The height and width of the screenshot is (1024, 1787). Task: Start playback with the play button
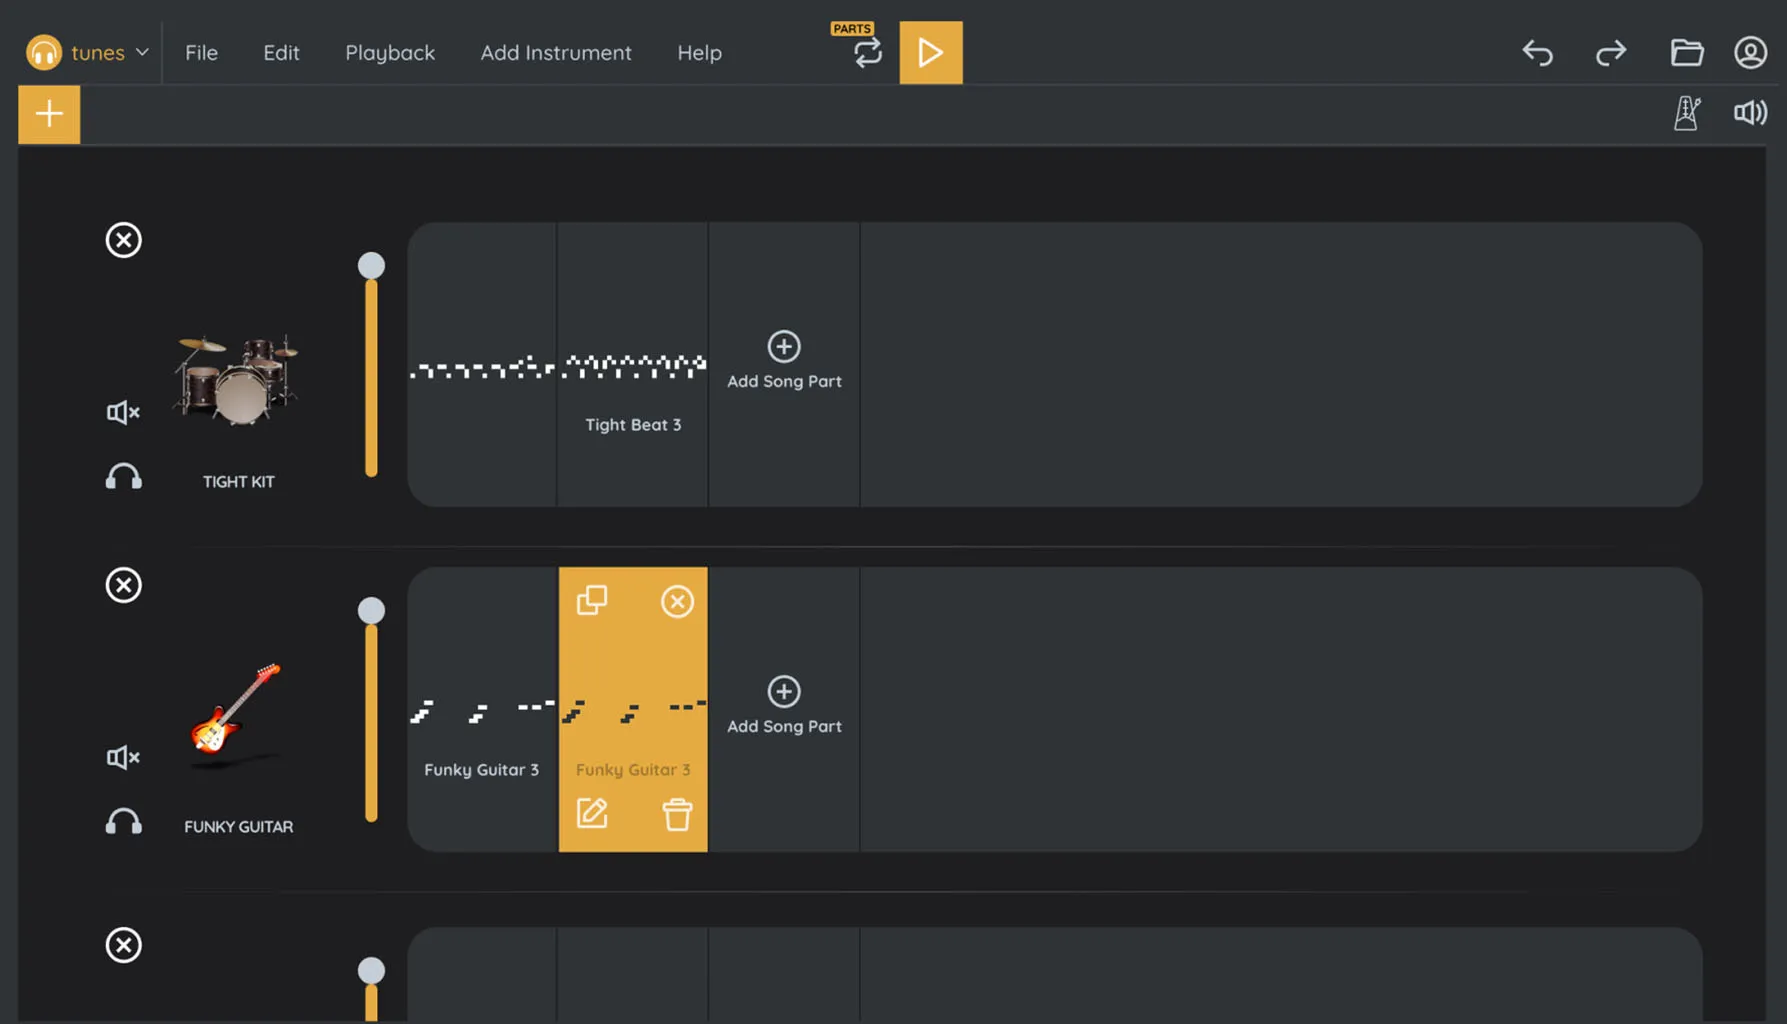coord(930,52)
